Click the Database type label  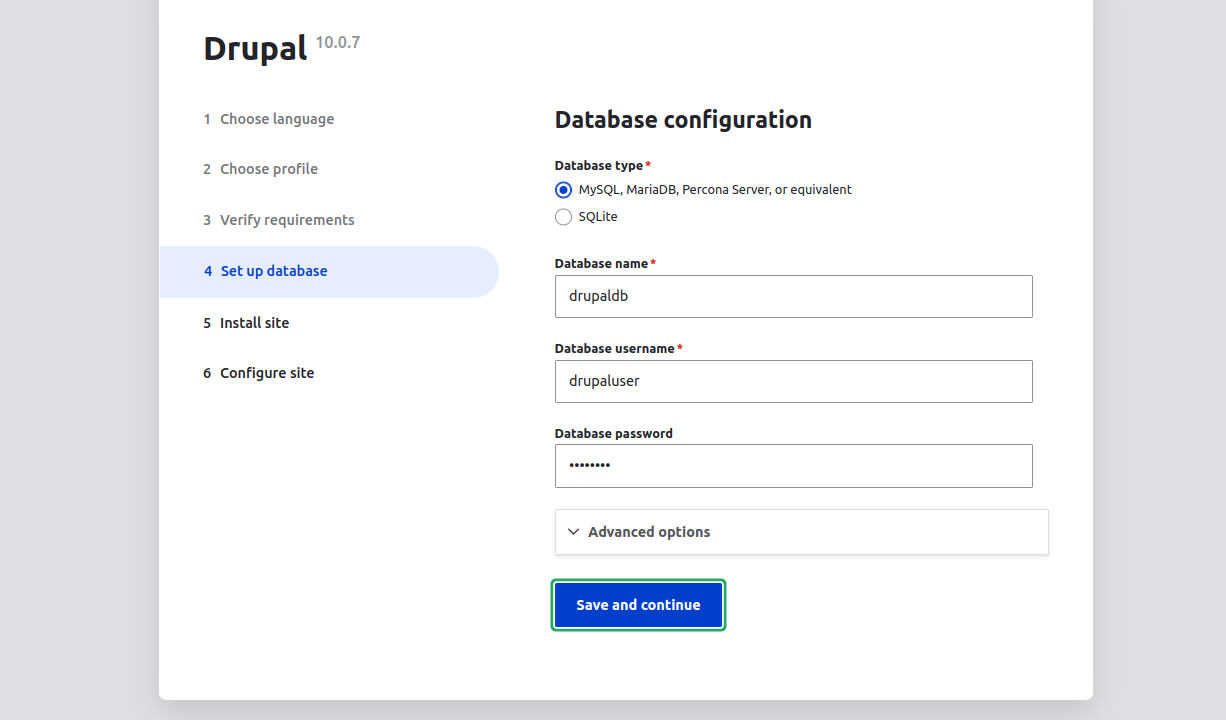coord(598,166)
